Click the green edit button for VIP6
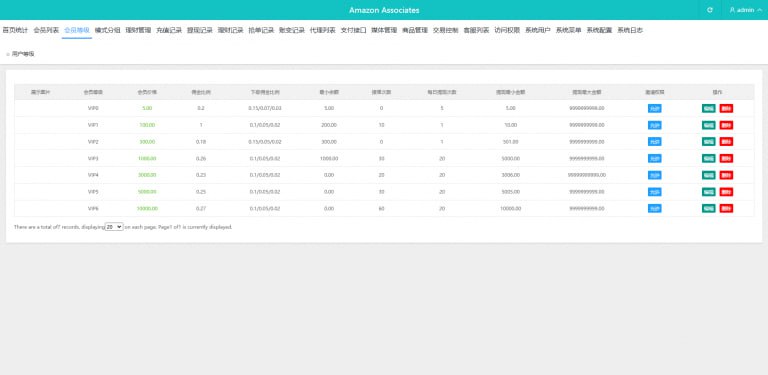 [x=708, y=209]
